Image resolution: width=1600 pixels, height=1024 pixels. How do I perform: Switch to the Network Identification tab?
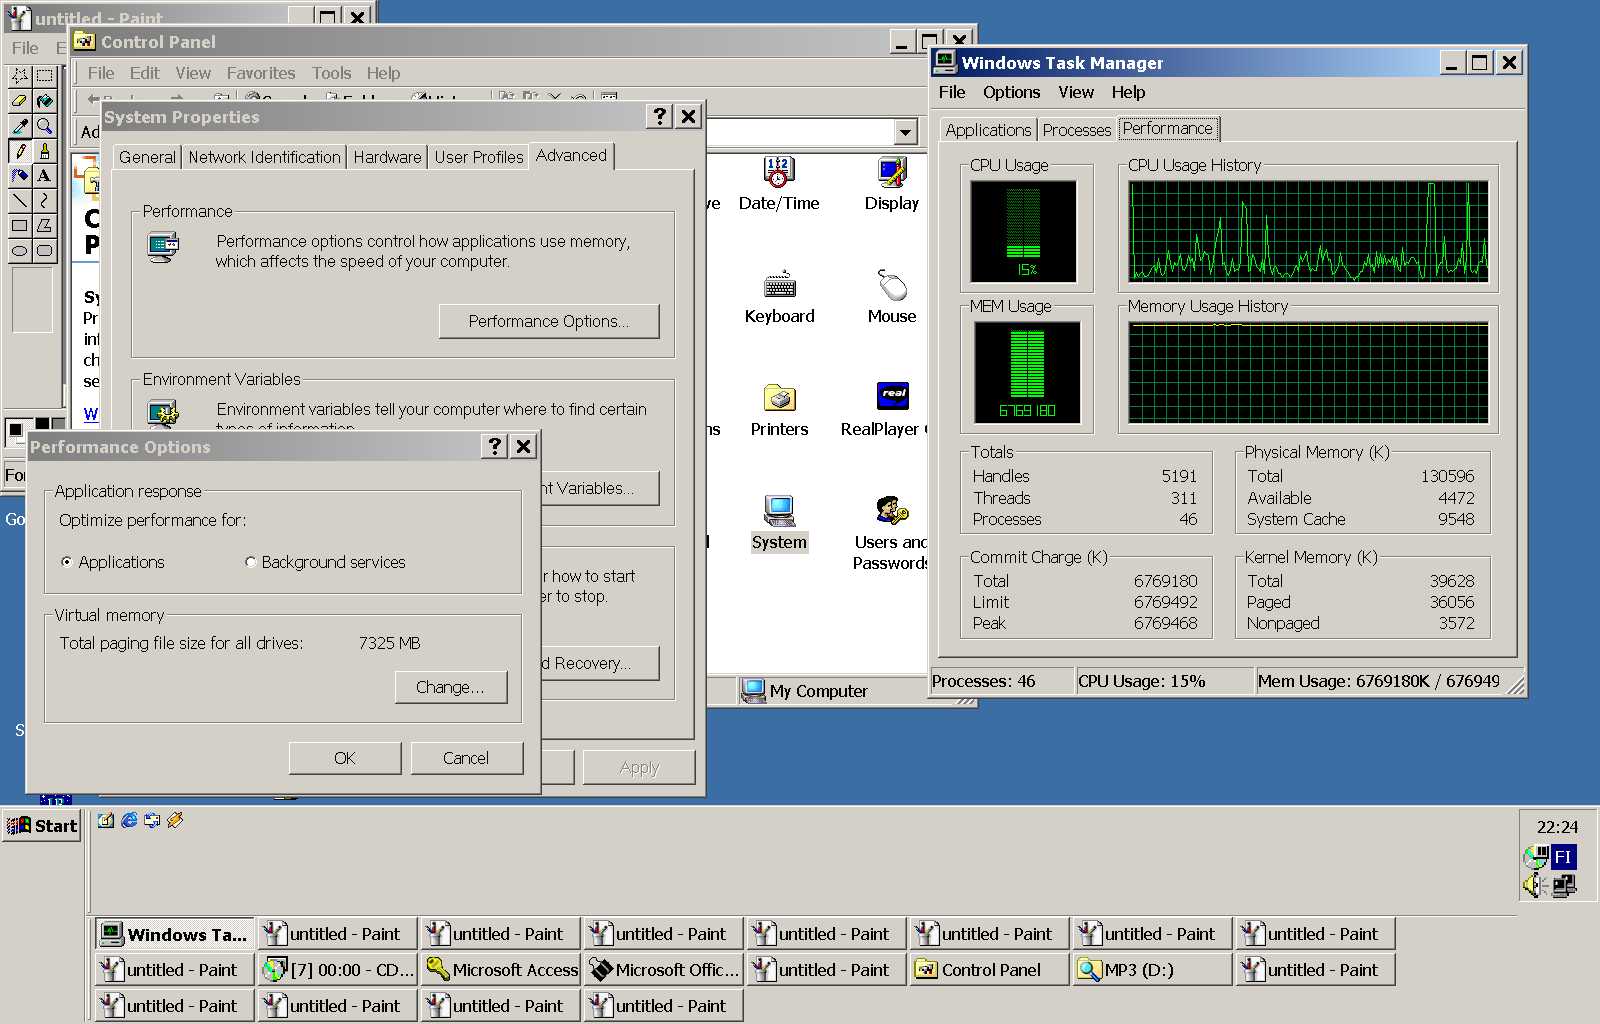[x=264, y=157]
